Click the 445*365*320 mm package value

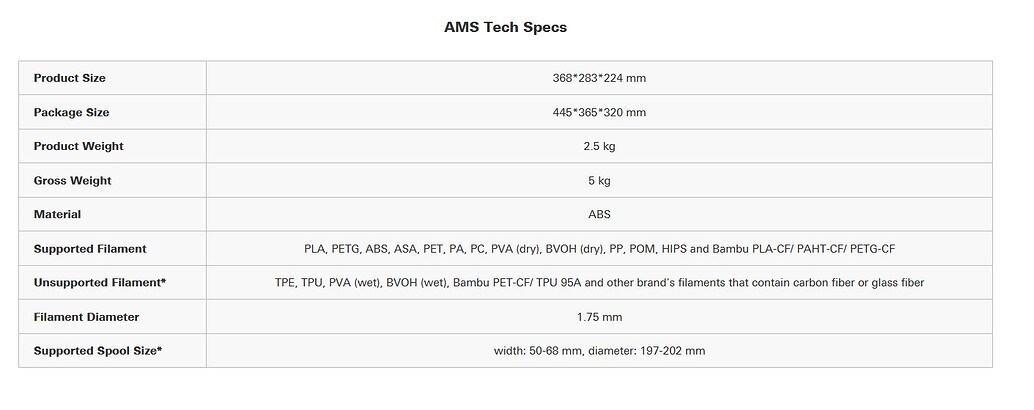[x=599, y=112]
